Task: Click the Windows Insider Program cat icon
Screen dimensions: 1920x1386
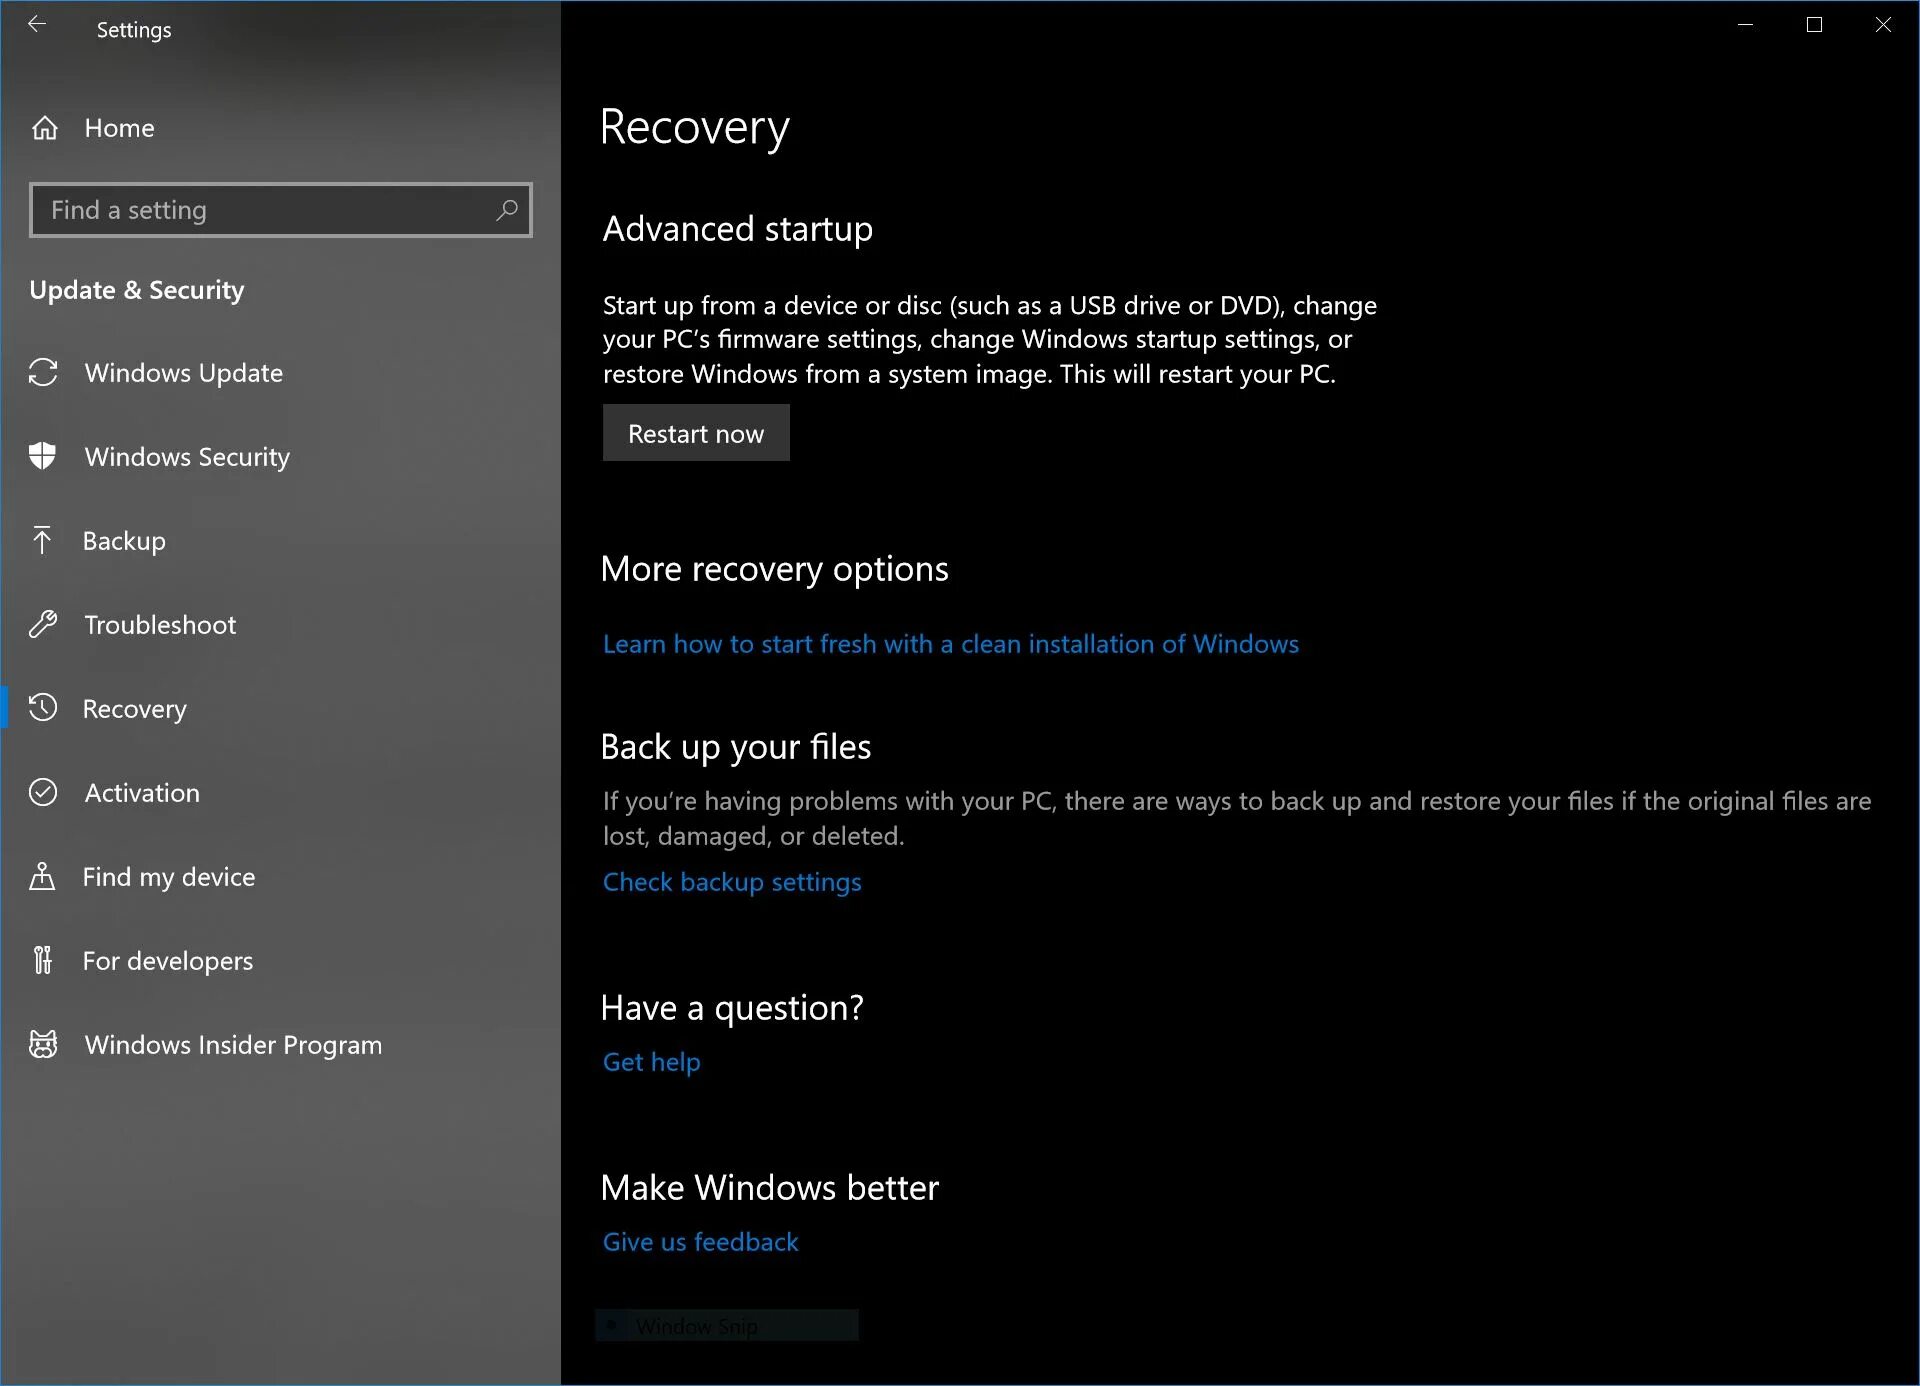Action: coord(43,1044)
